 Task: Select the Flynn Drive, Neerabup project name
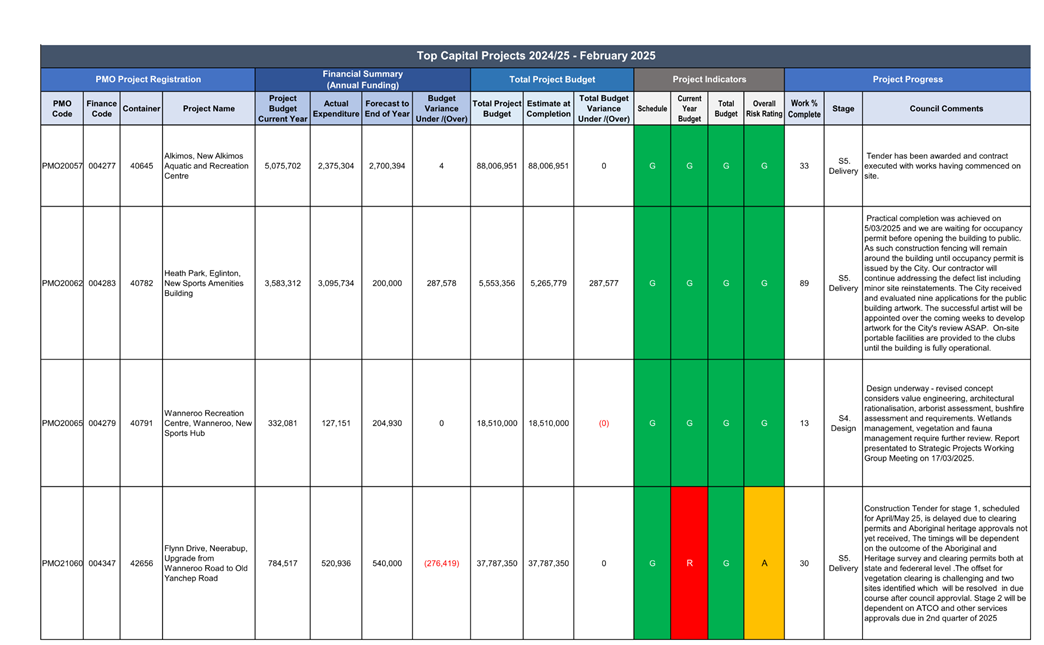click(208, 563)
